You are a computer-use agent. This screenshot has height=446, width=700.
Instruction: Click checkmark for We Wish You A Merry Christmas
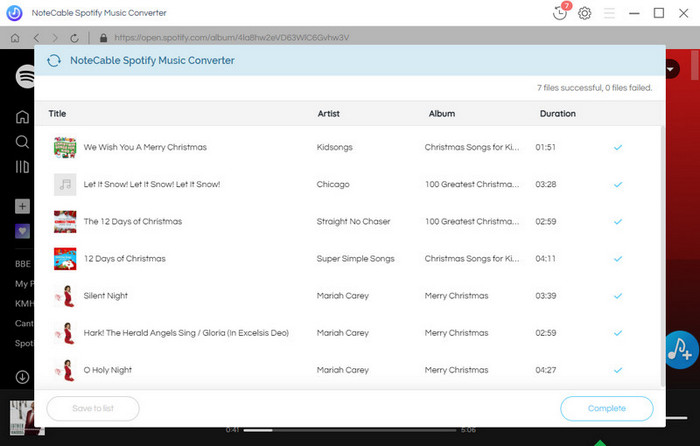click(x=618, y=147)
